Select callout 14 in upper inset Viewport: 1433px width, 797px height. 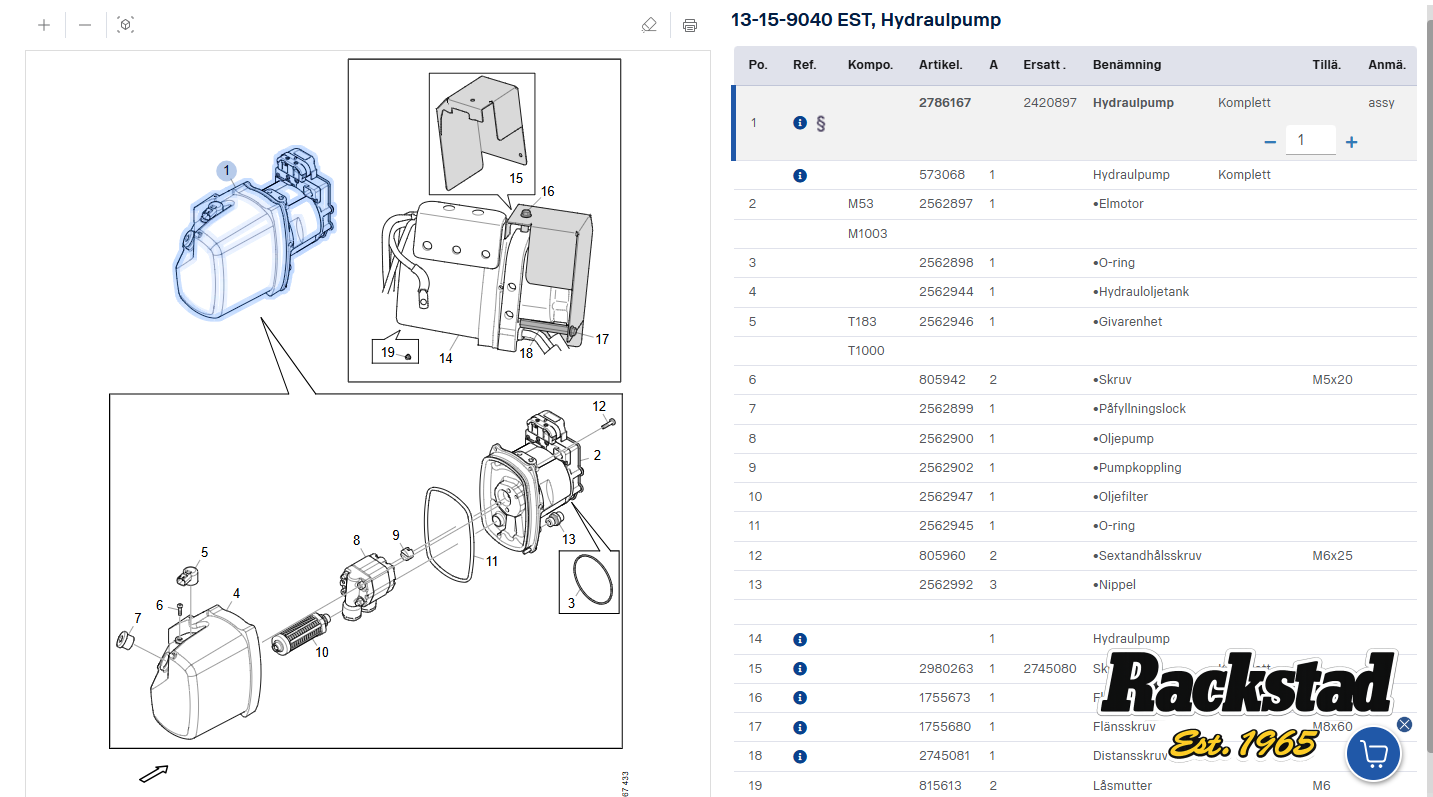(446, 357)
